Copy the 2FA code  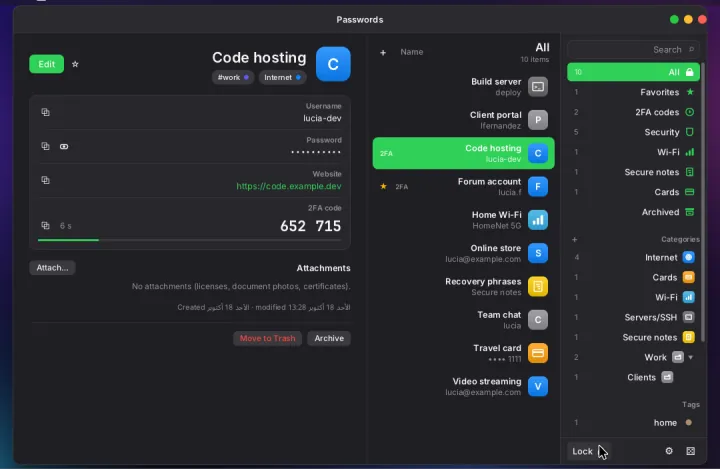point(45,226)
